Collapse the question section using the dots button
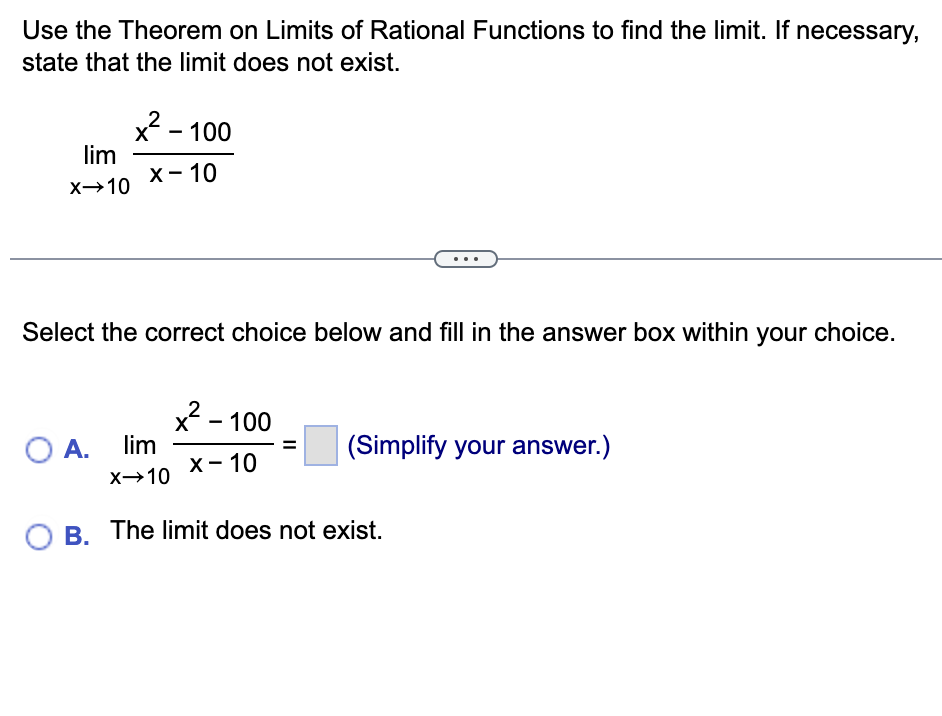The width and height of the screenshot is (942, 716). click(466, 258)
